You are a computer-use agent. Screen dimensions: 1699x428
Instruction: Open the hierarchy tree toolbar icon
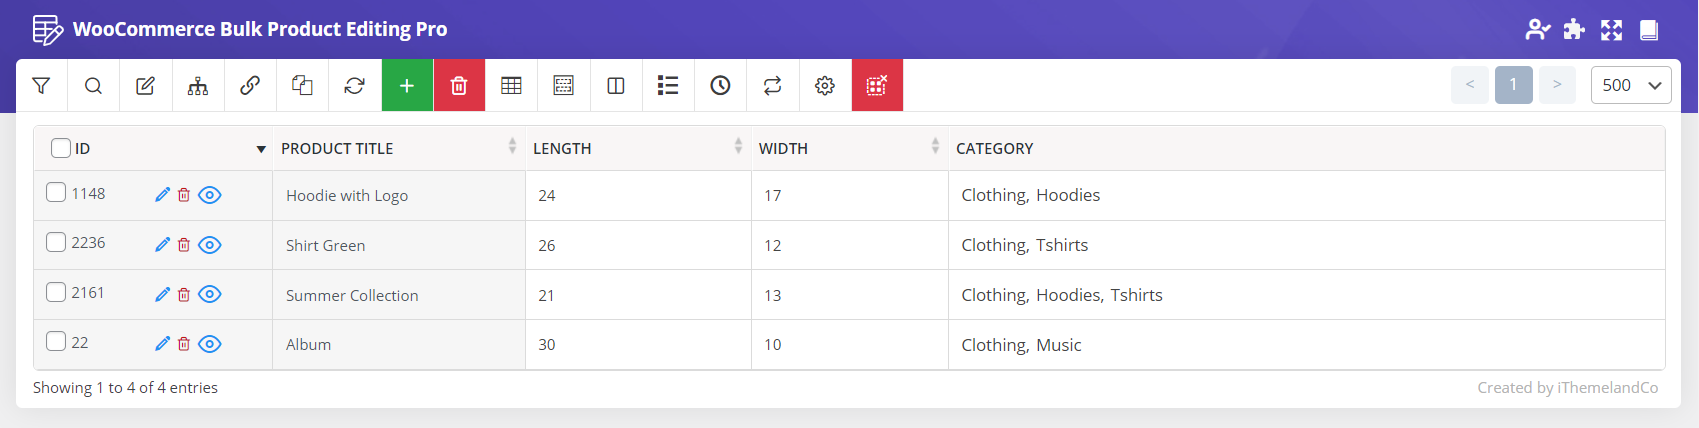(198, 86)
